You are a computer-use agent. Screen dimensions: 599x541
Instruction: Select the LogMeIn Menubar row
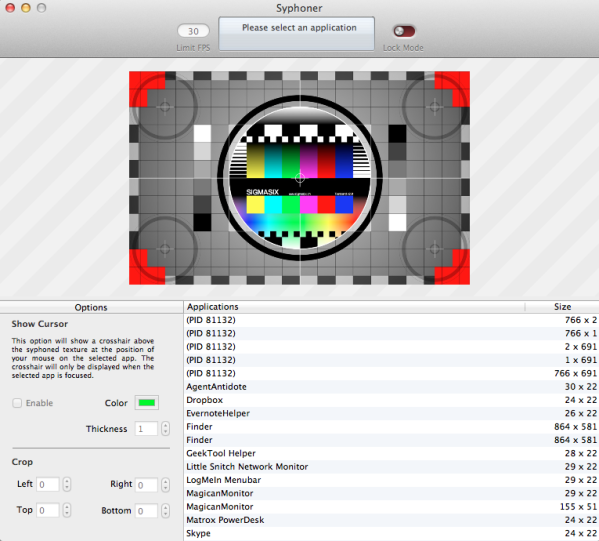pyautogui.click(x=391, y=480)
